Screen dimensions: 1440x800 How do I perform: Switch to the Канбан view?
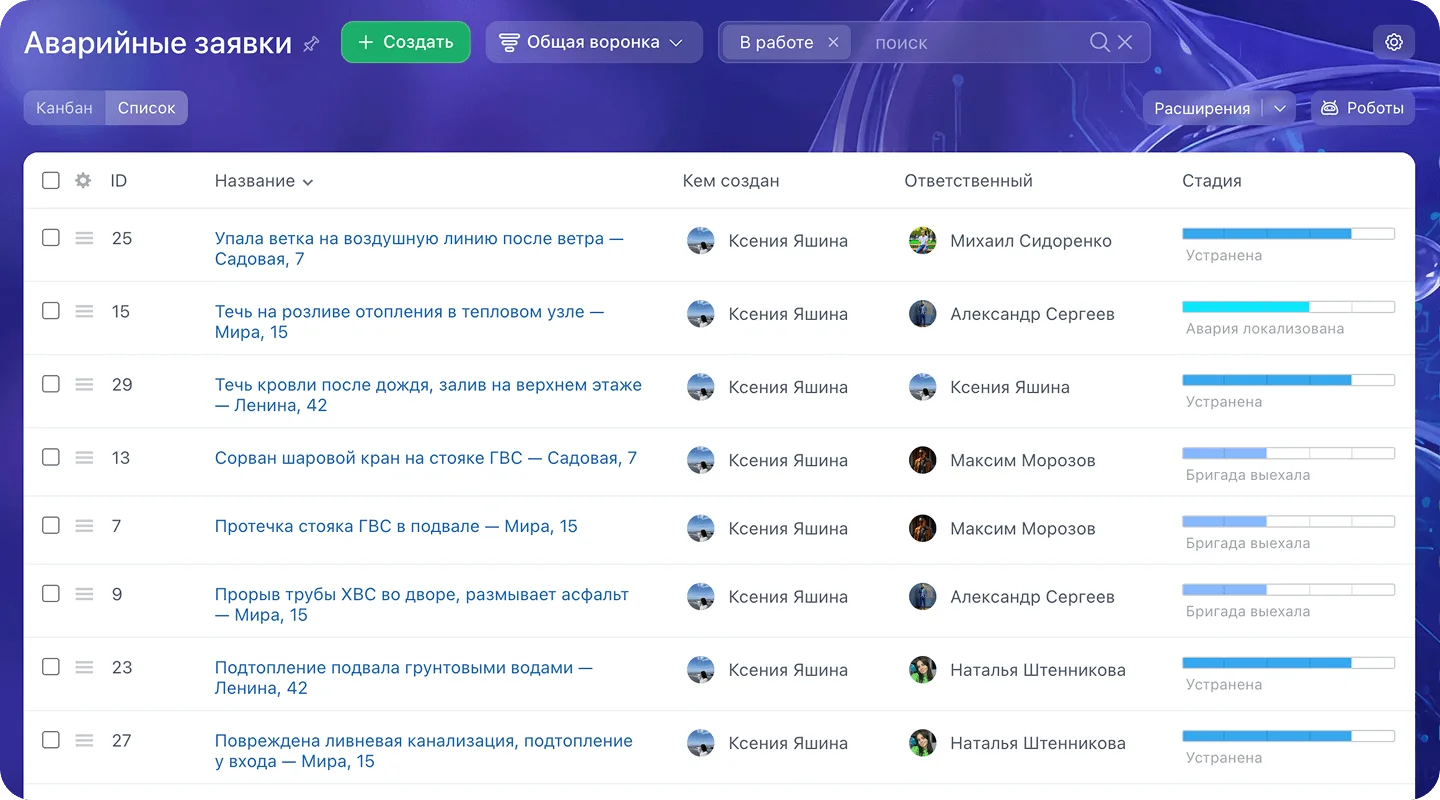click(65, 108)
